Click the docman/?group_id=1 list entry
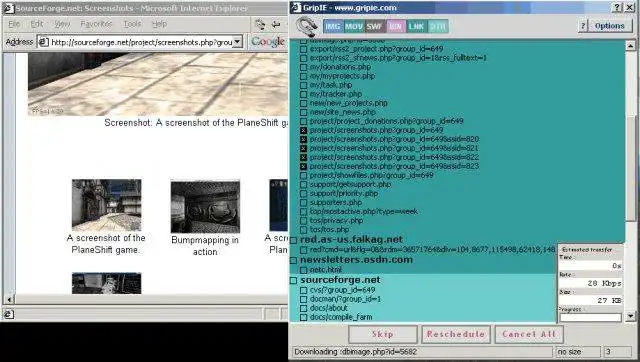The height and width of the screenshot is (362, 640). pos(345,299)
